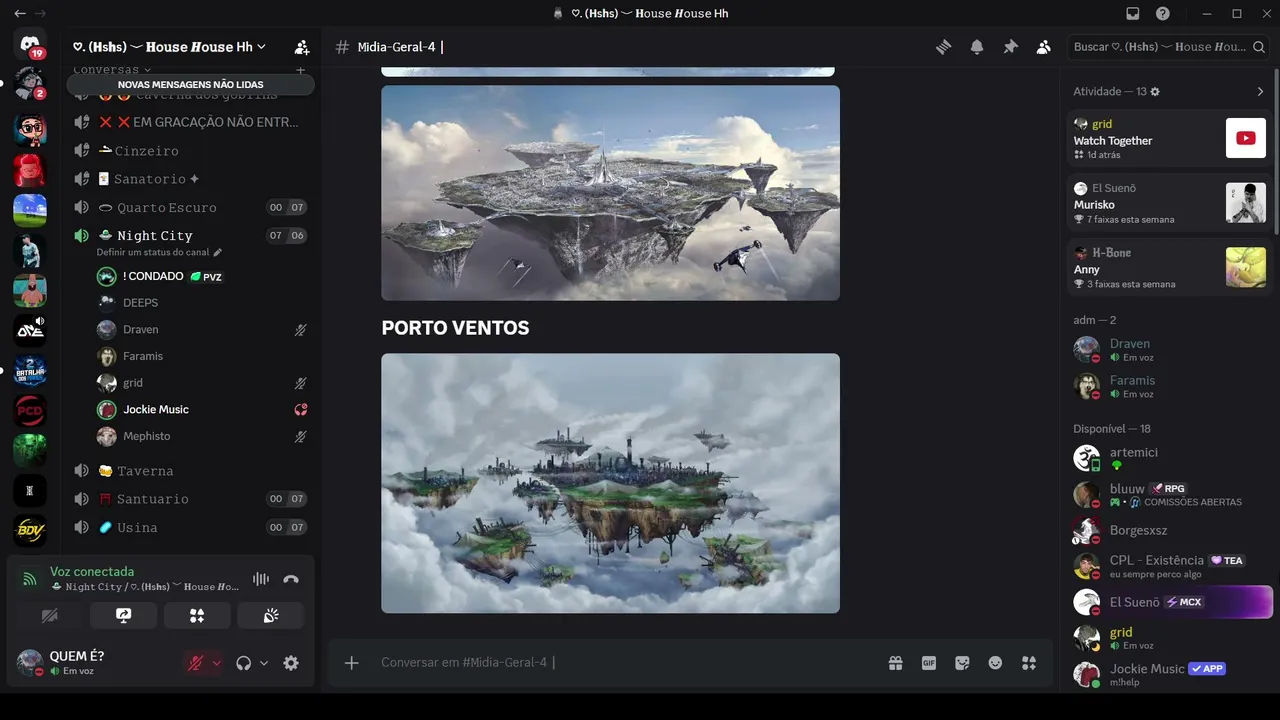Screen dimensions: 1280x720
Task: Open bluuw's profile in member list
Action: 1170,494
